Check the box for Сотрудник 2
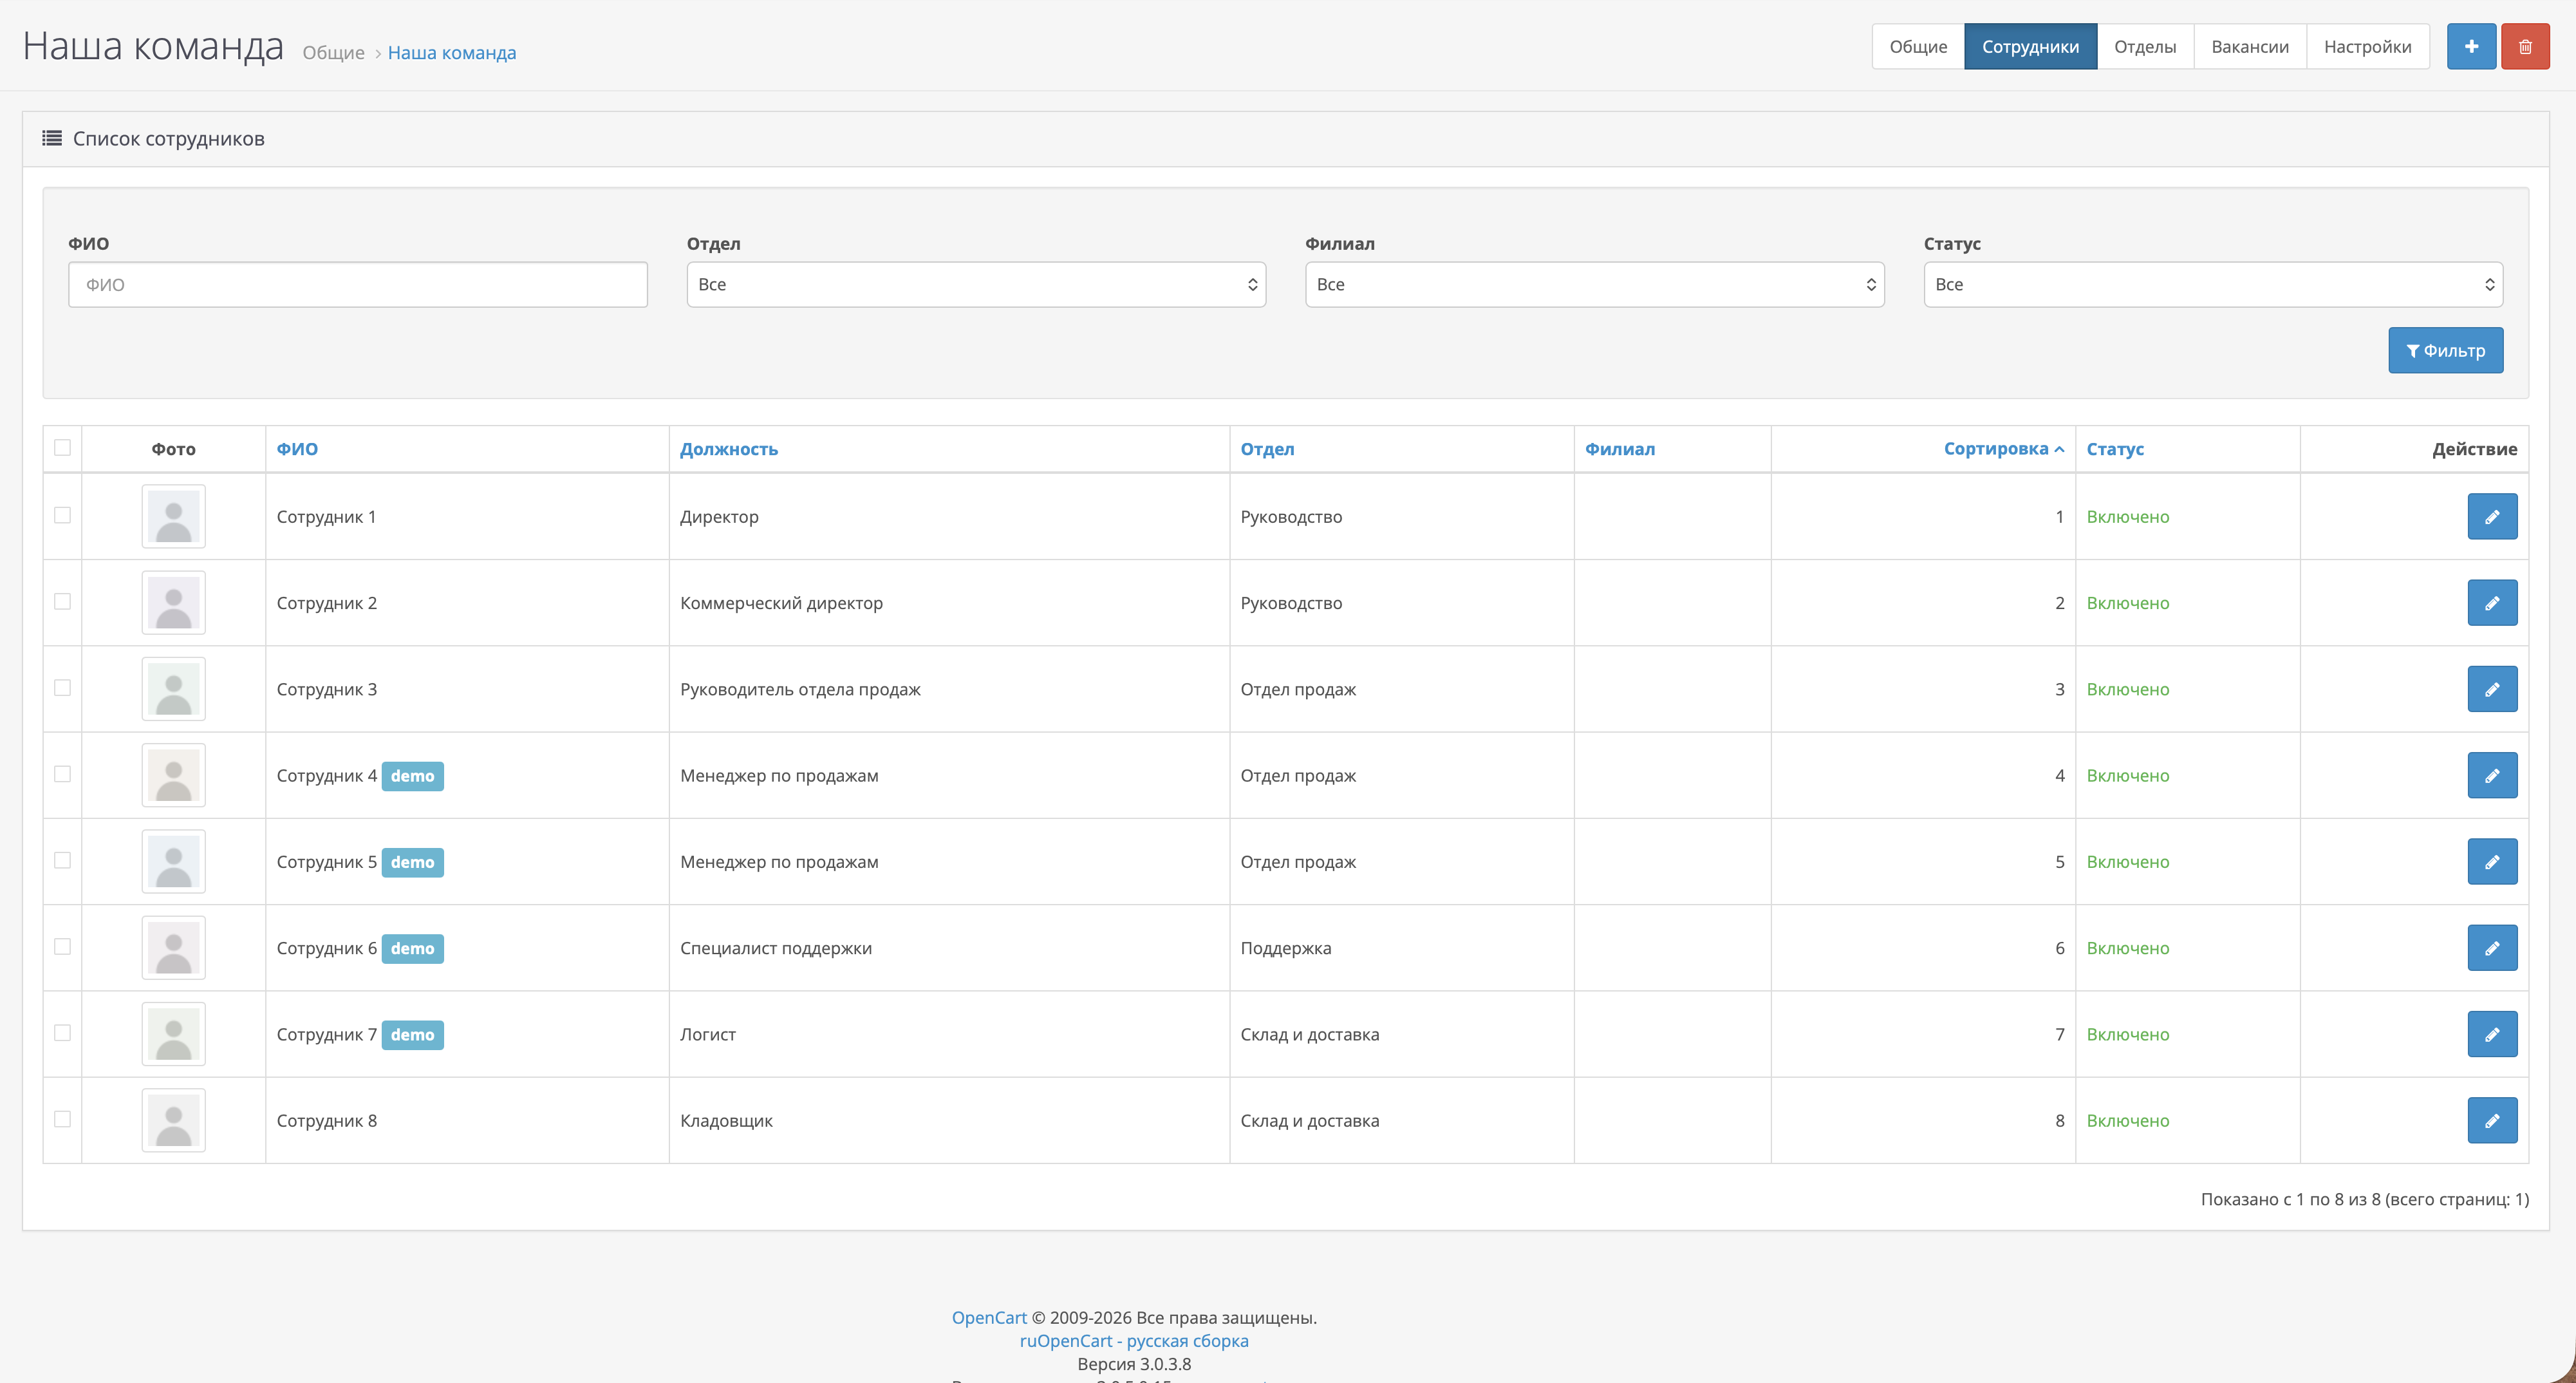This screenshot has height=1383, width=2576. pyautogui.click(x=62, y=601)
